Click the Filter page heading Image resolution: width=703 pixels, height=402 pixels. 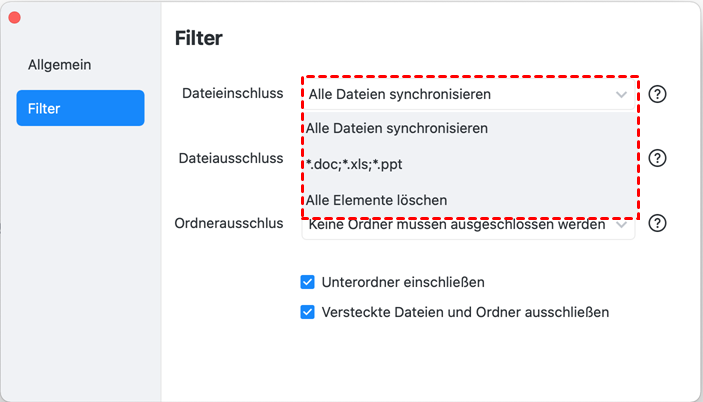coord(198,39)
